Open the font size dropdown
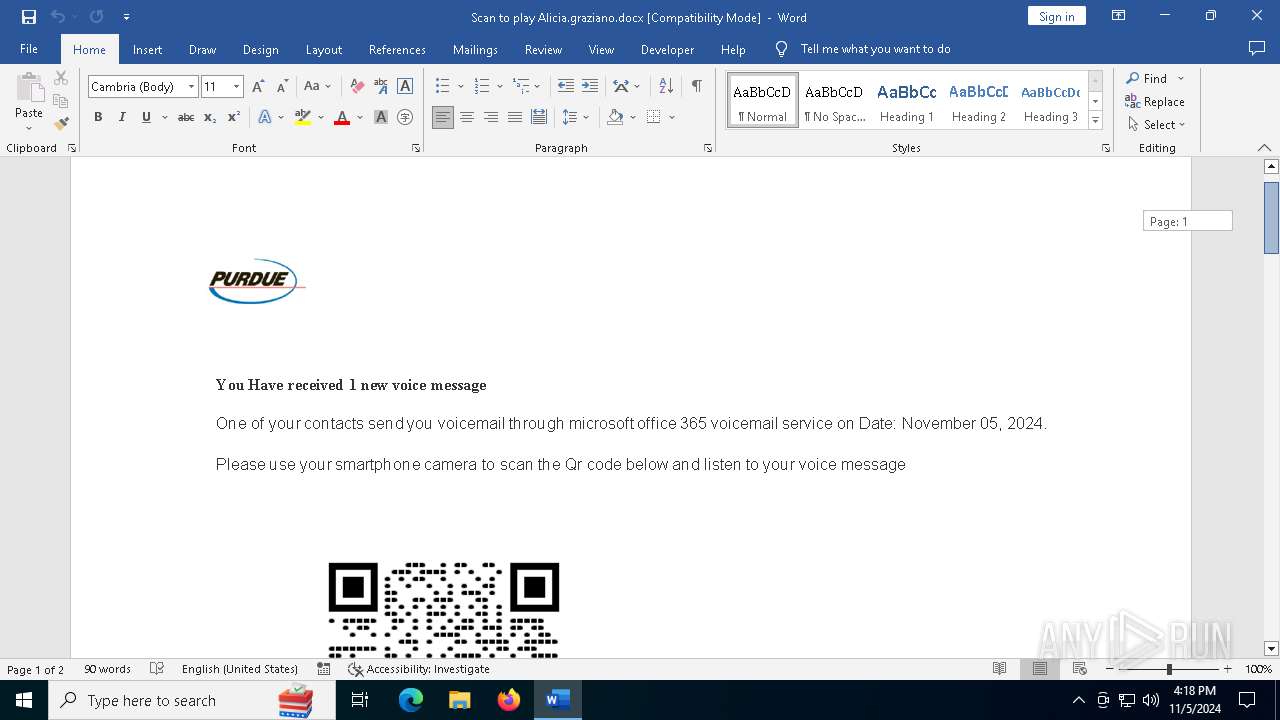1280x720 pixels. (237, 87)
